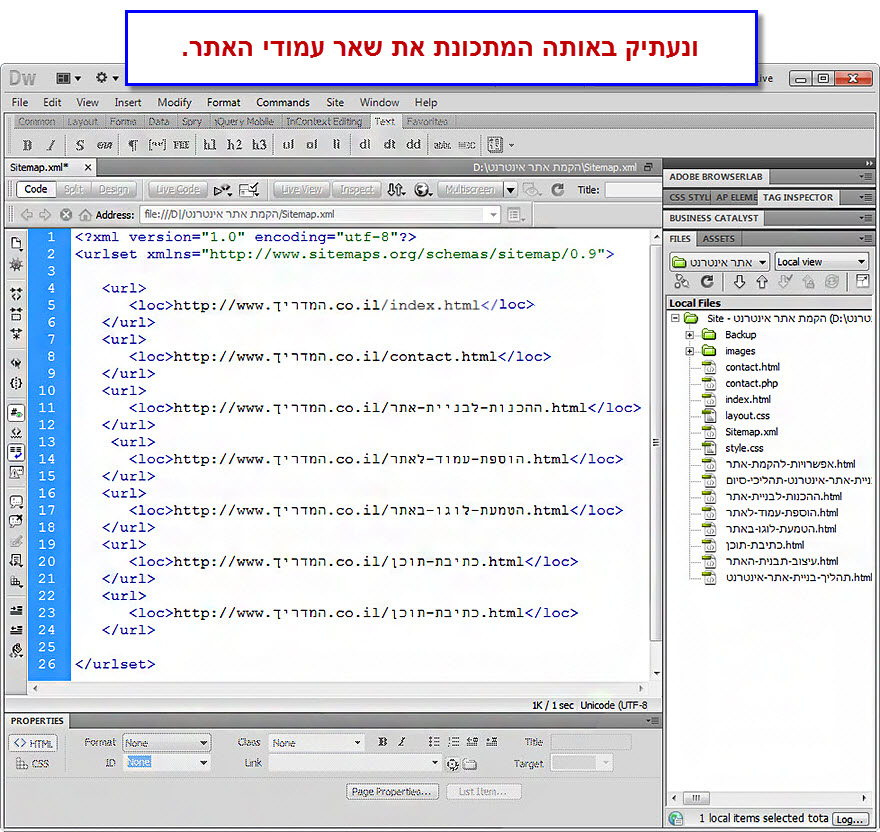
Task: Click the File Management arrows icon
Action: [x=396, y=190]
